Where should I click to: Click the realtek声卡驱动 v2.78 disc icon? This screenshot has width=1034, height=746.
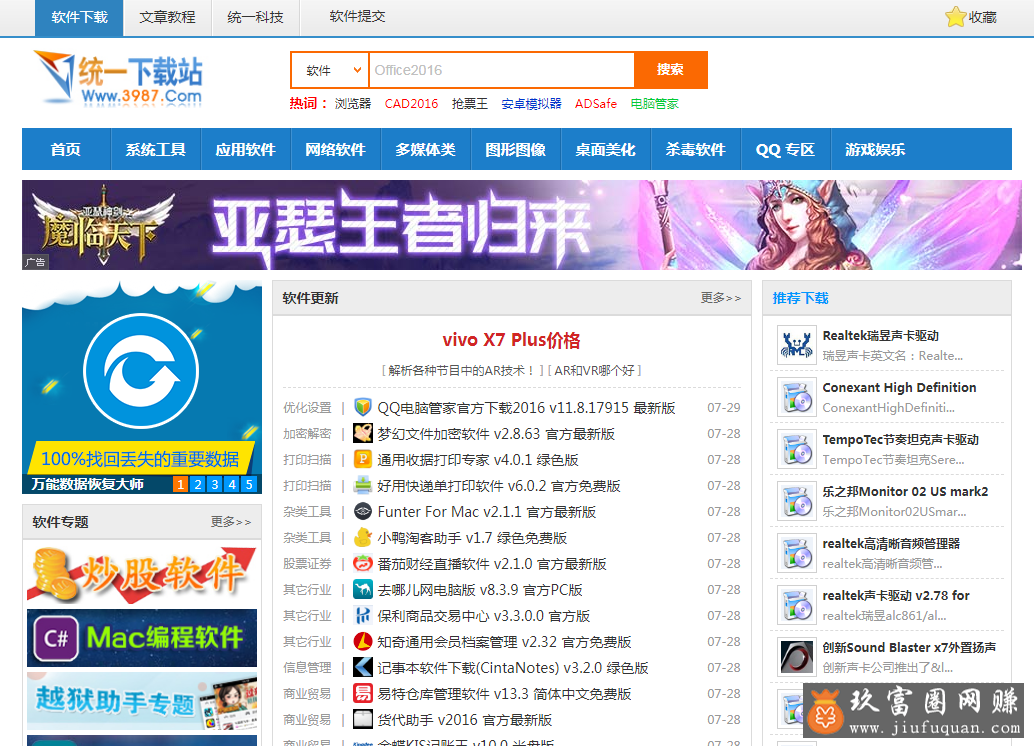coord(797,605)
